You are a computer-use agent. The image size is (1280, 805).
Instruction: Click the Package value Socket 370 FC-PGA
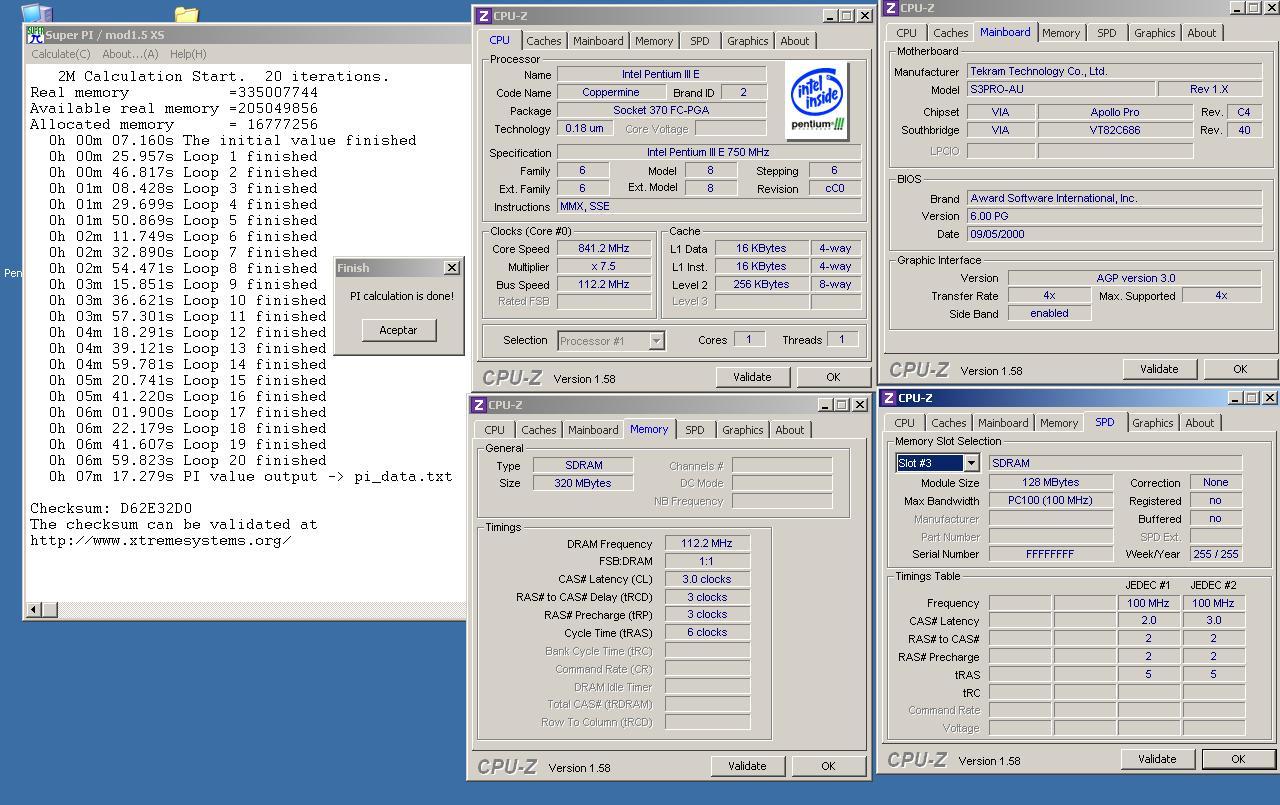point(661,111)
